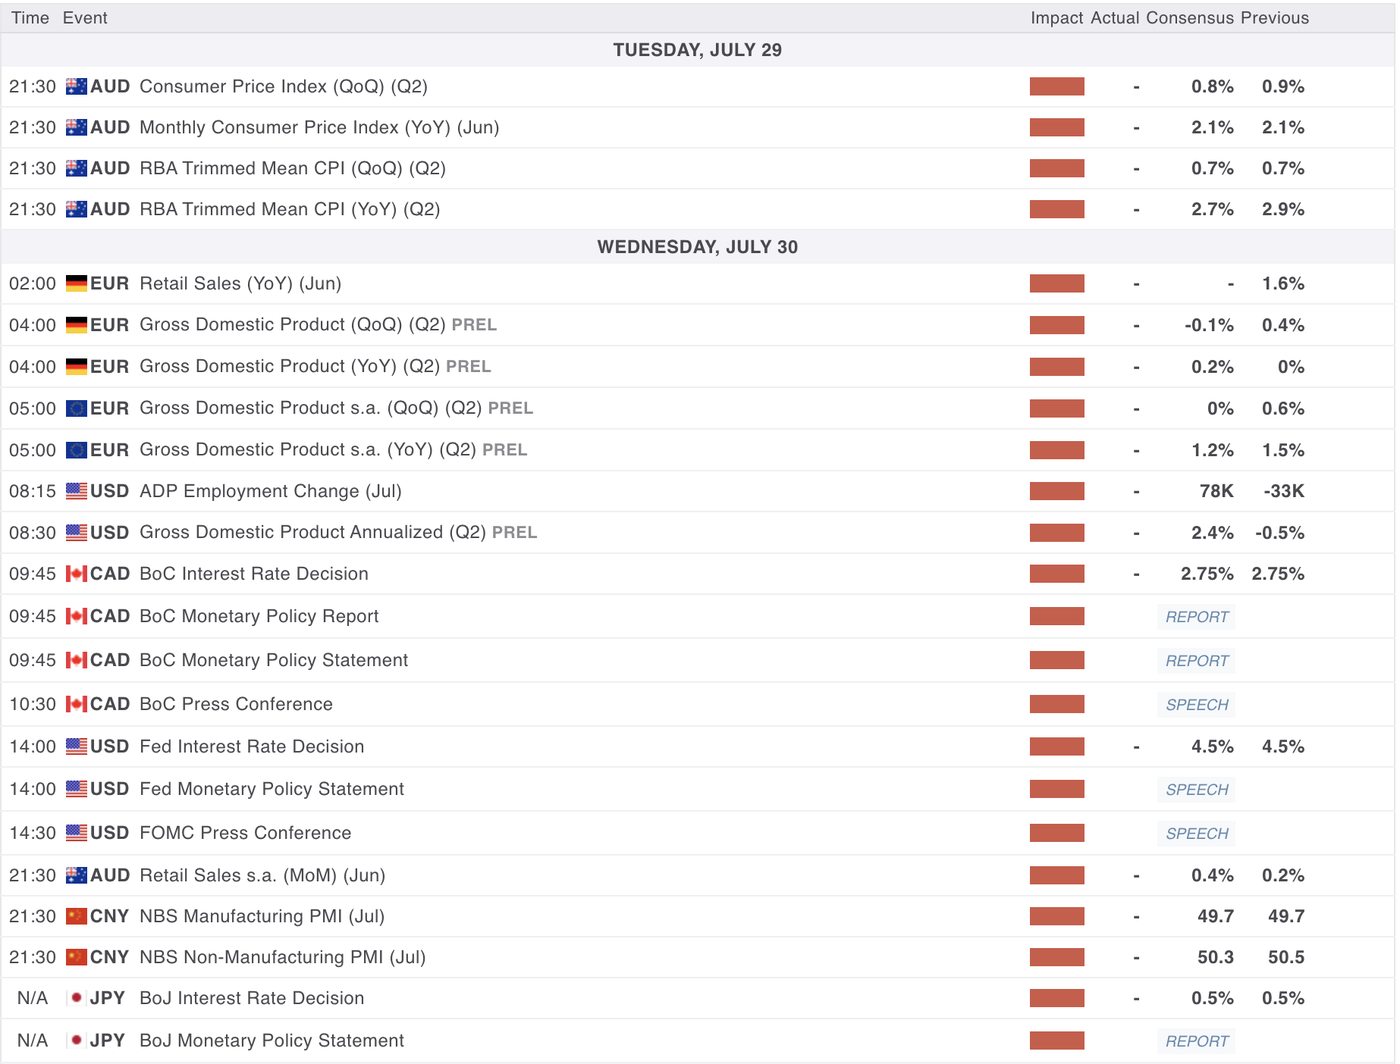Screen dimensions: 1400x1064
Task: Click the Japanese flag beside BoJ Interest Rate Decision
Action: point(76,999)
